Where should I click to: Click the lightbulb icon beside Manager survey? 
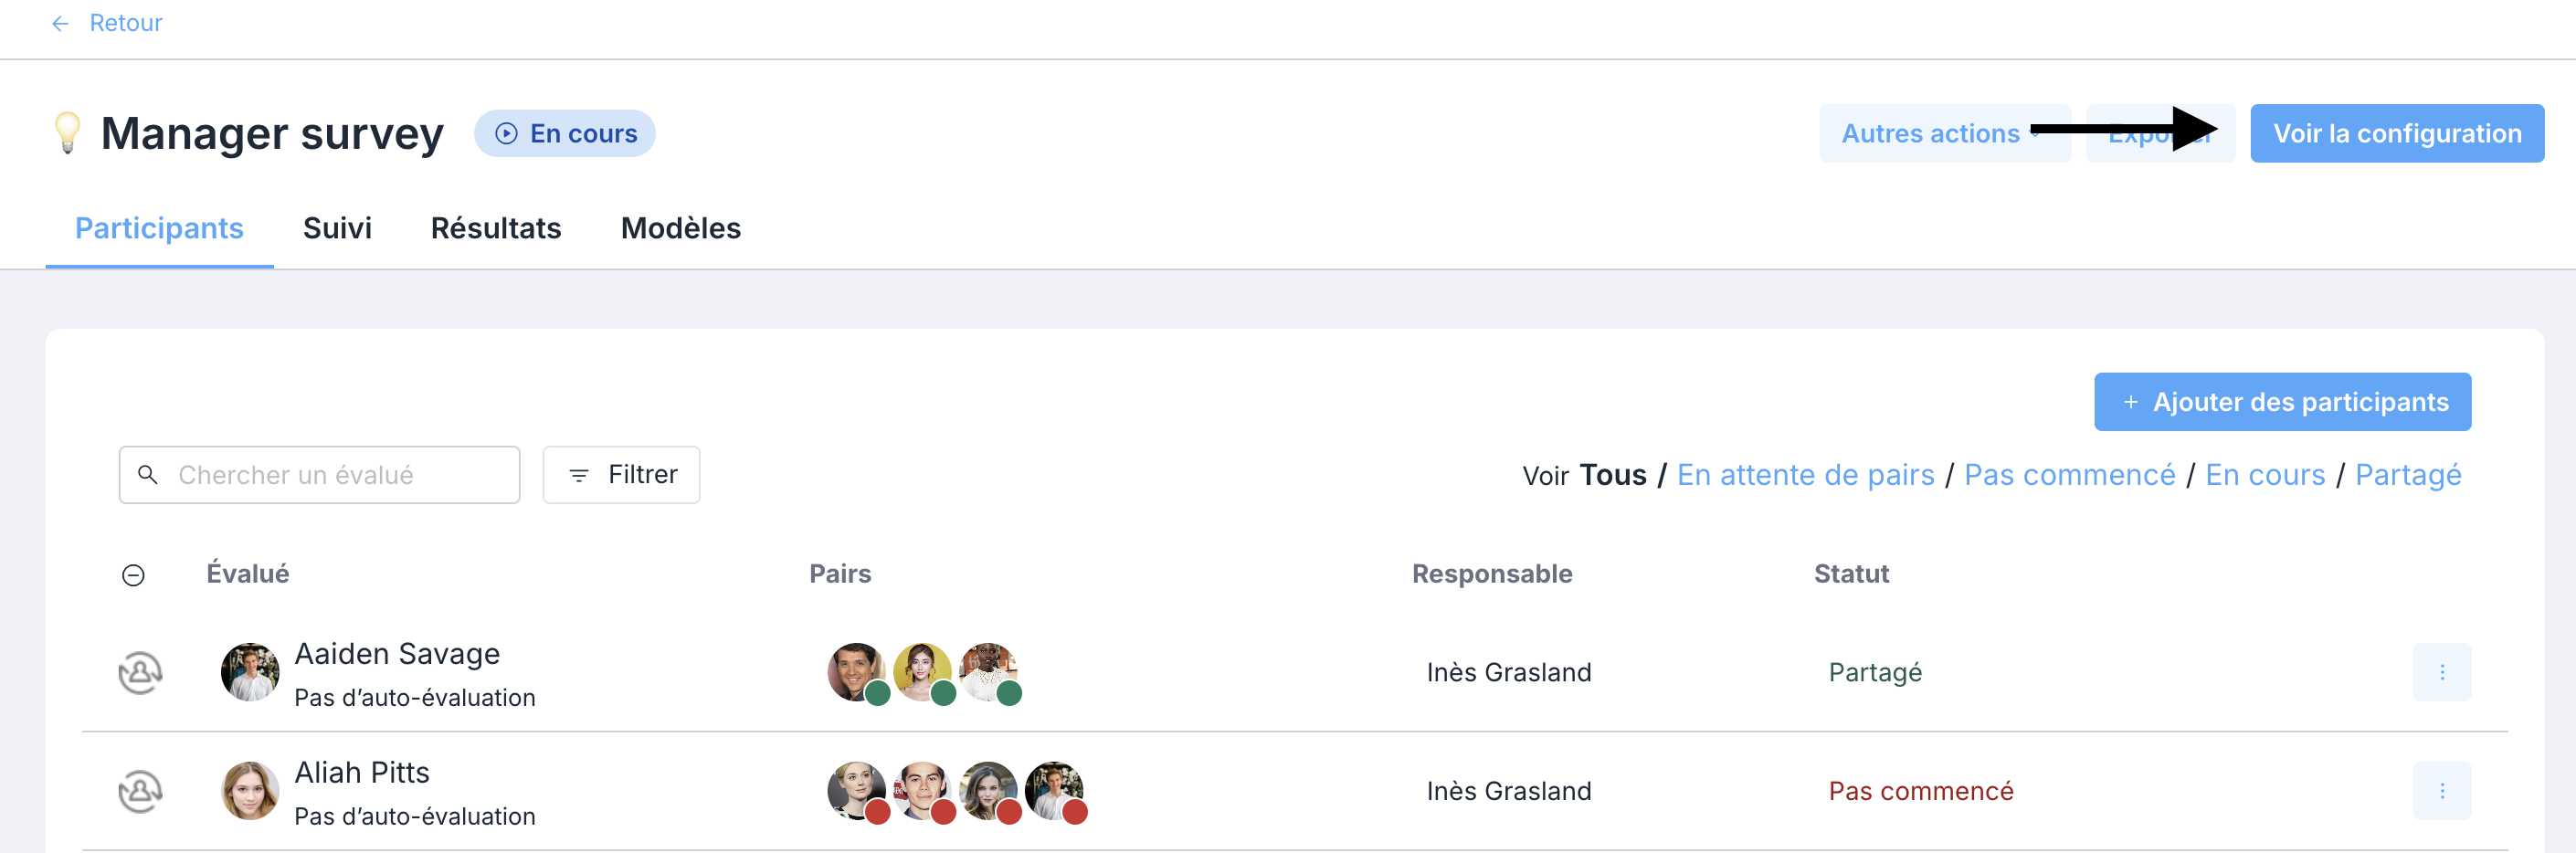click(x=67, y=133)
